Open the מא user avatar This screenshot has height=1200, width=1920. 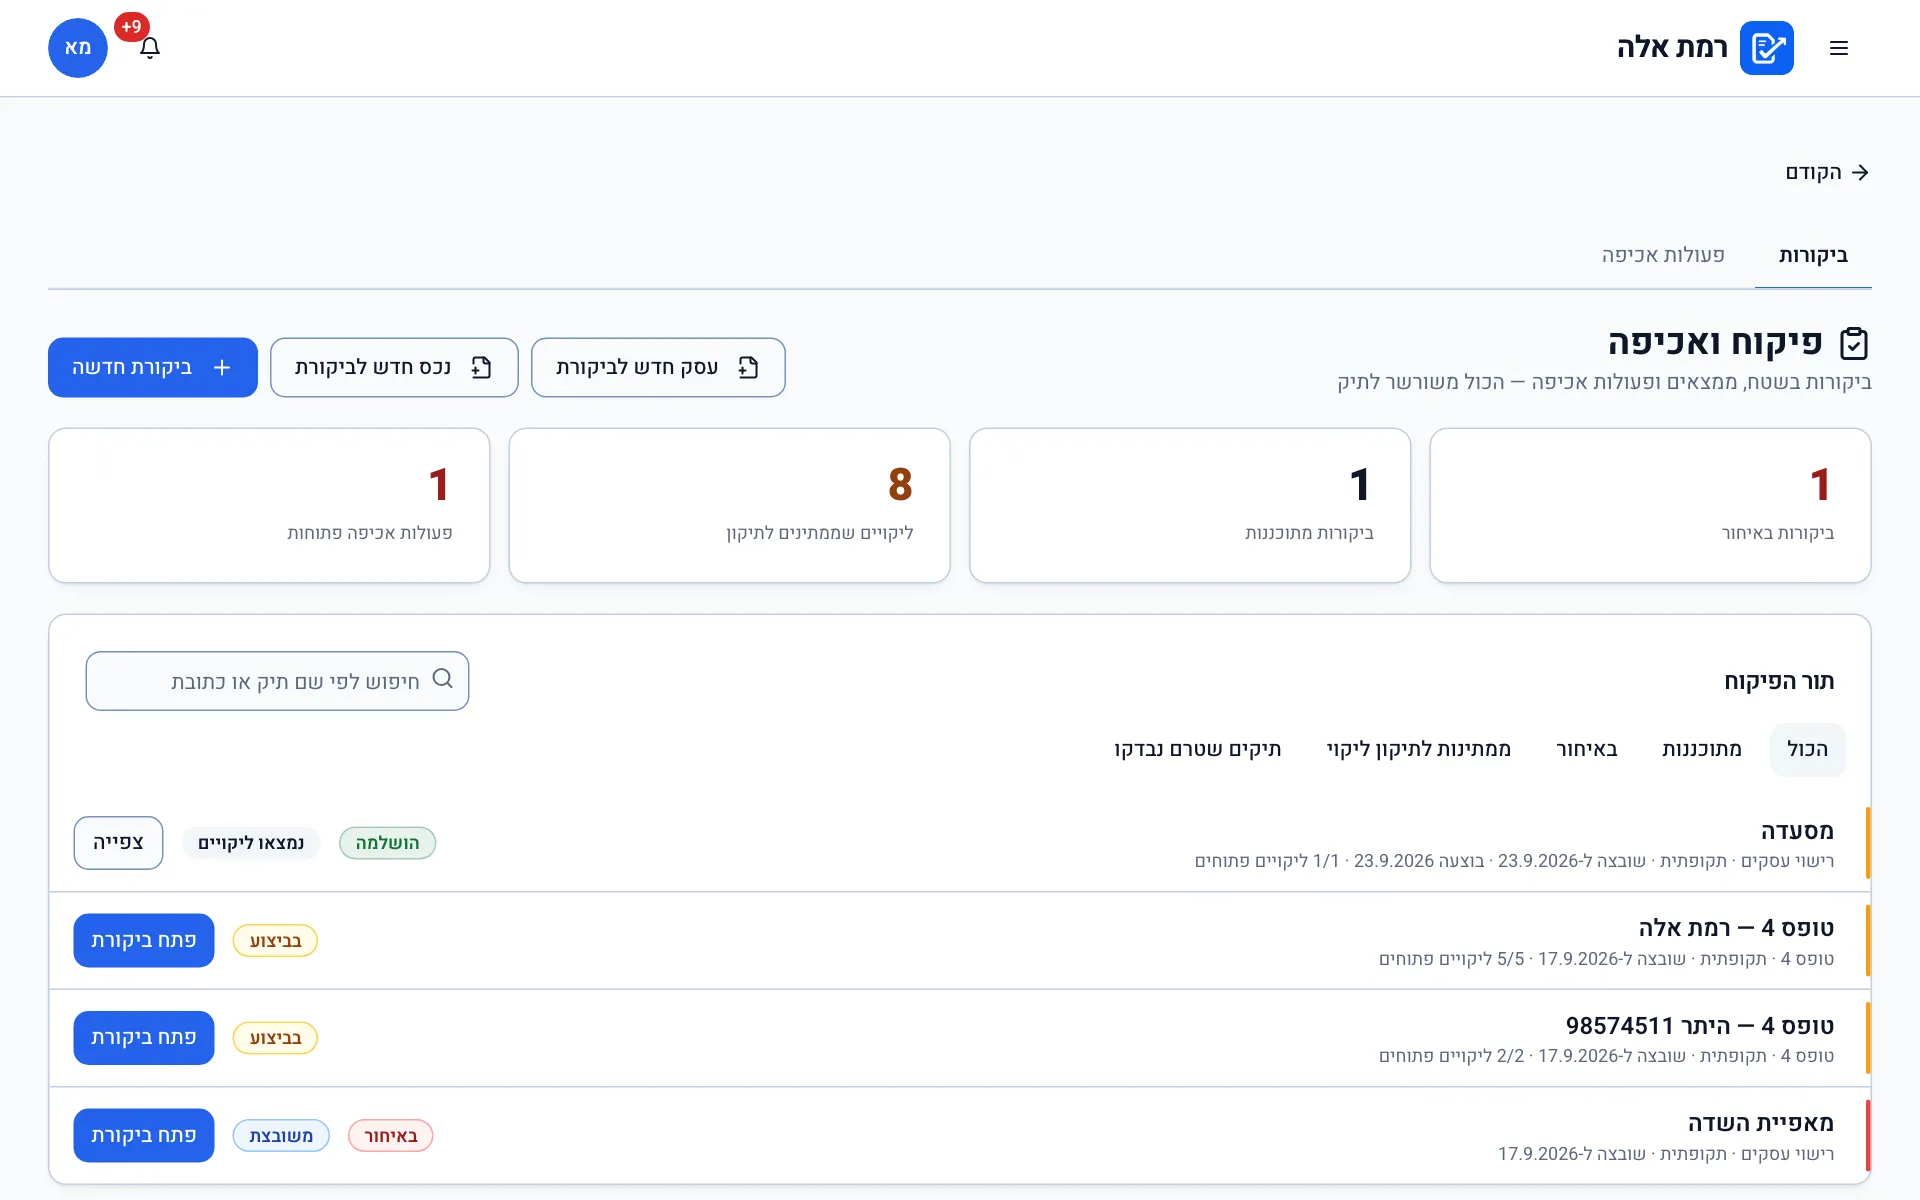[78, 48]
